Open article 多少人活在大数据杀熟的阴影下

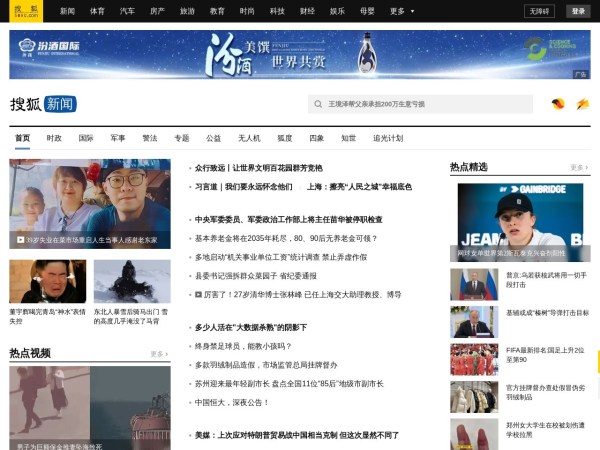coord(250,327)
